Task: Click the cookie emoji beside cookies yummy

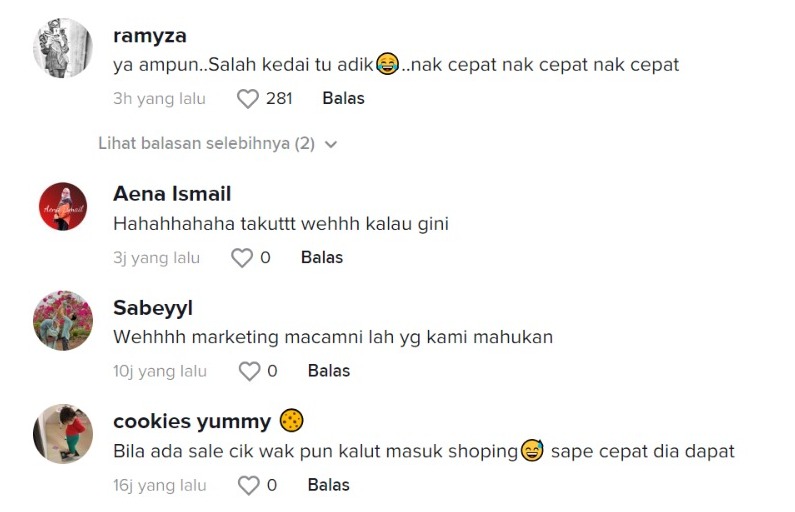Action: [x=292, y=421]
